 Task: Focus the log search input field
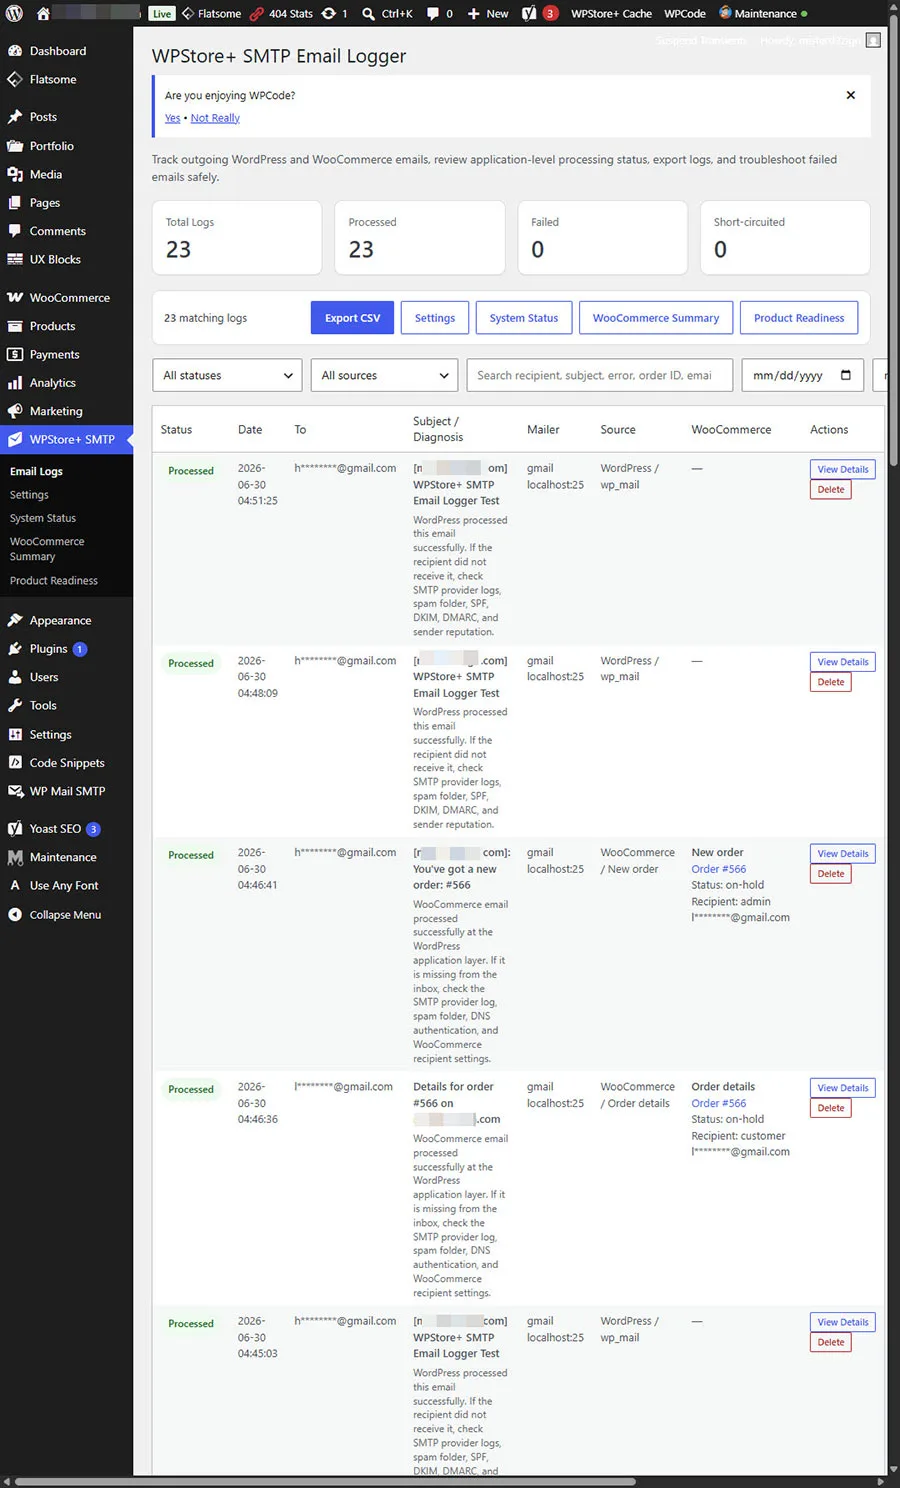coord(600,376)
